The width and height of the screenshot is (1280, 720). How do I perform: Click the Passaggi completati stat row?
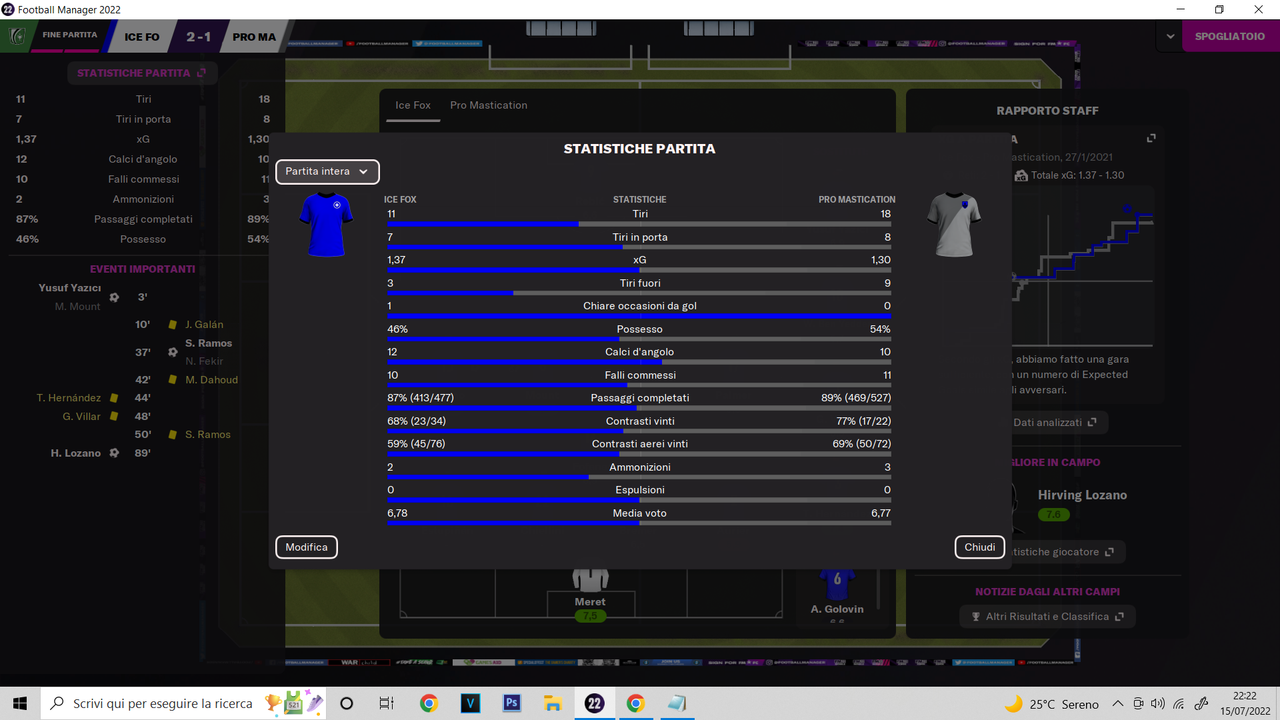pos(639,400)
